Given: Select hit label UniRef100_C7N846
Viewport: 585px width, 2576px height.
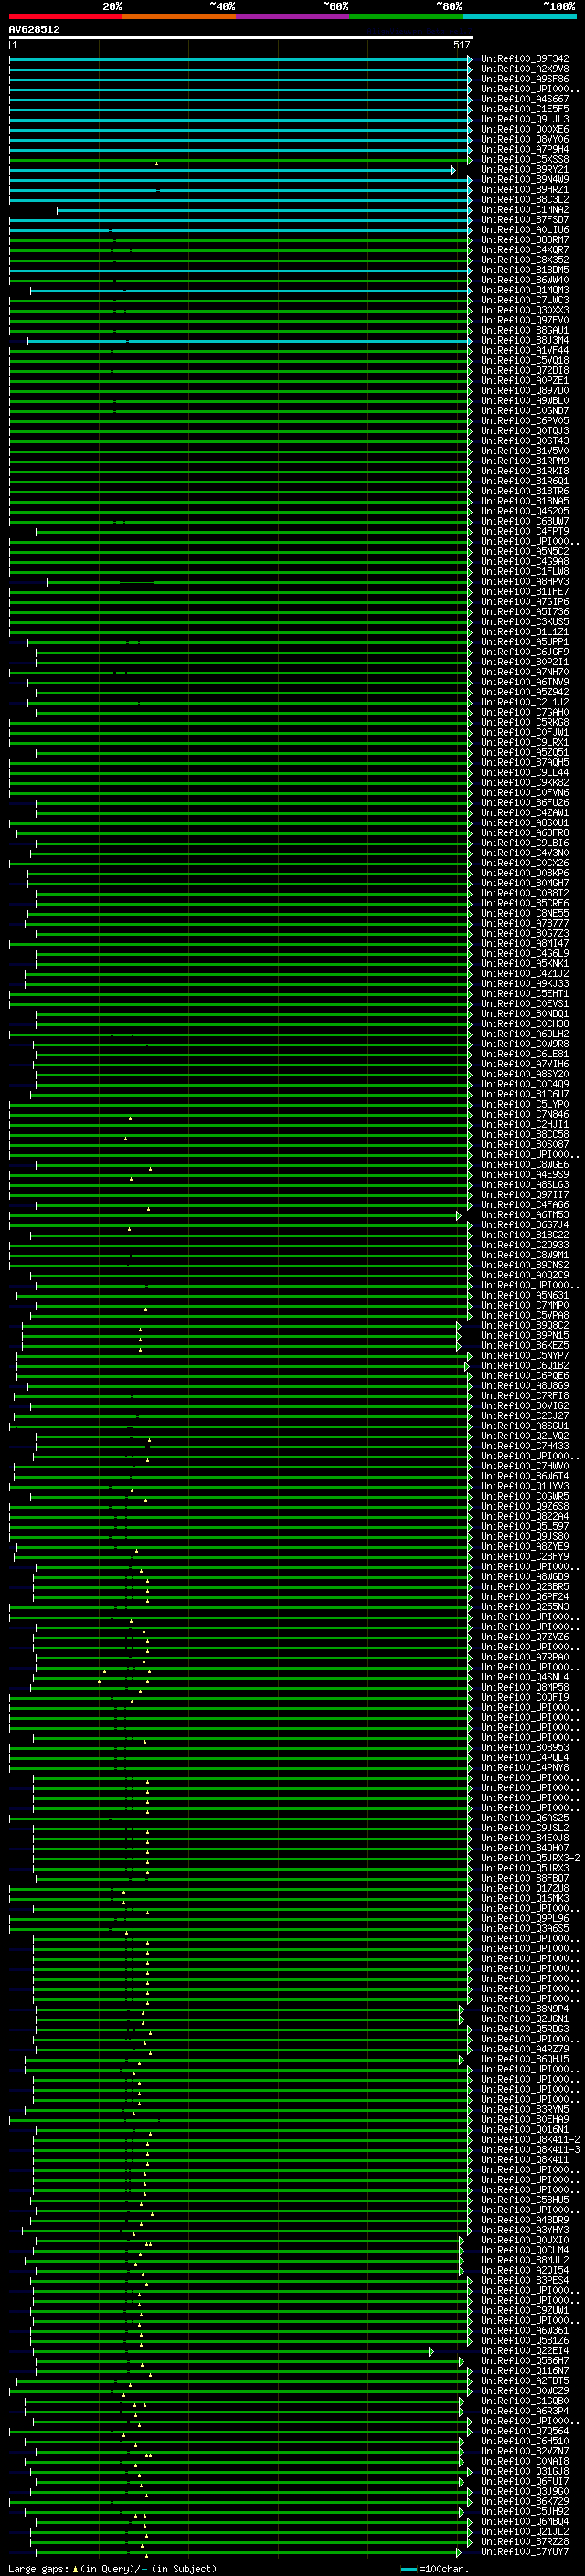Looking at the screenshot, I should point(525,1115).
